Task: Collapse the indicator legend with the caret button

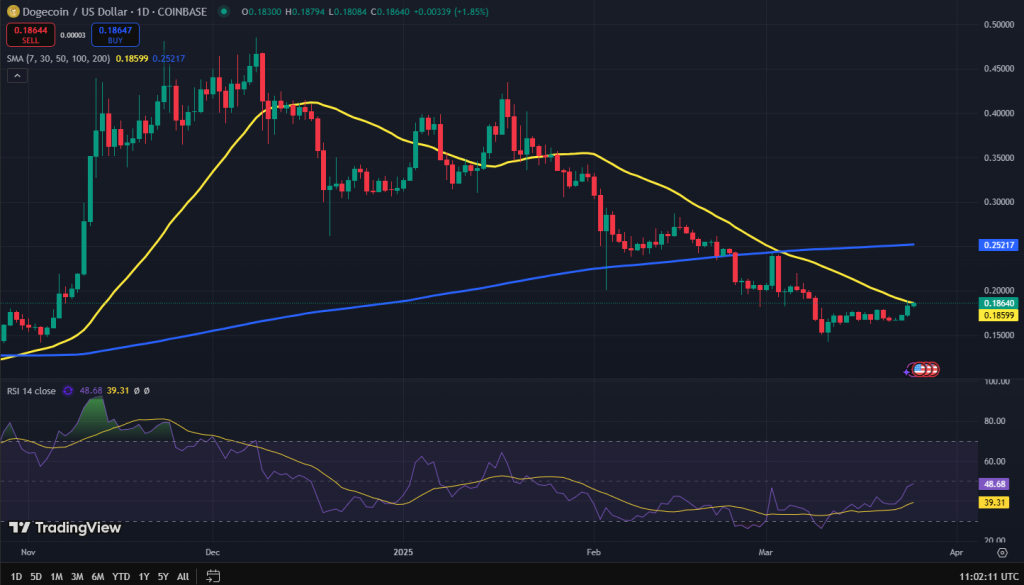Action: [x=17, y=76]
